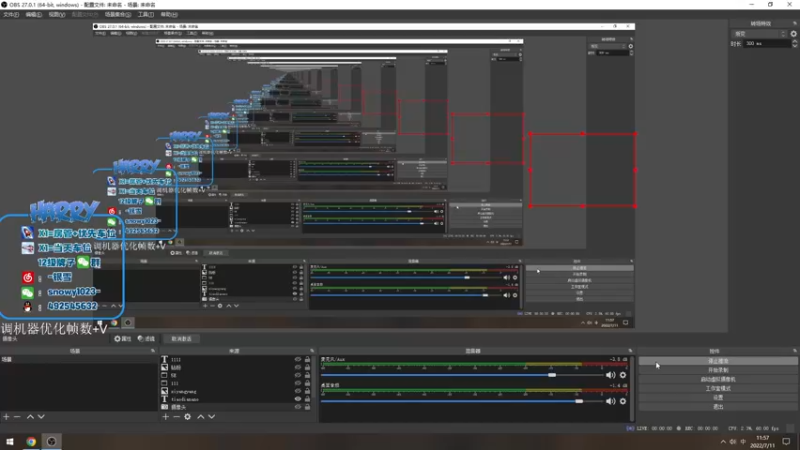Remove selected scene with minus icon
This screenshot has height=450, width=800.
tap(17, 417)
